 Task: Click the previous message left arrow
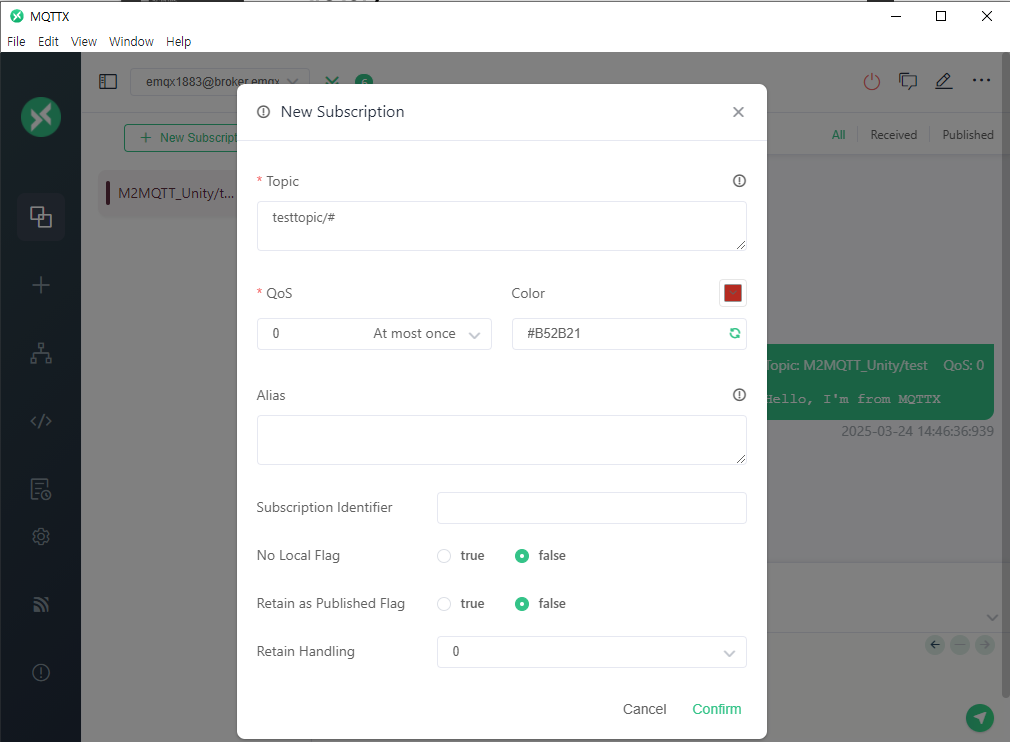935,644
